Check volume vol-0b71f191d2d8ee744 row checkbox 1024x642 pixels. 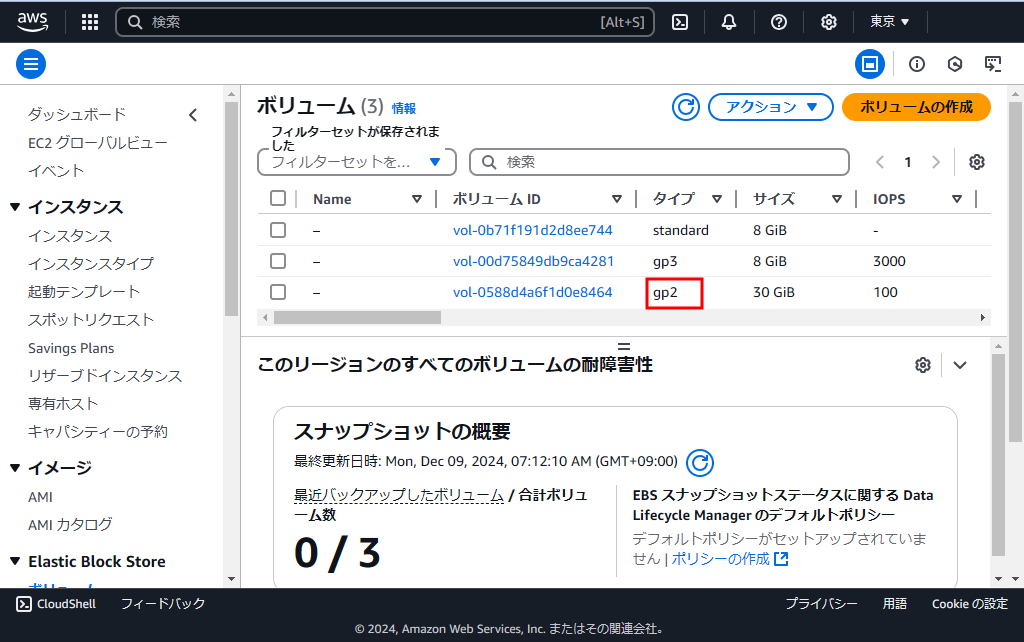[278, 230]
